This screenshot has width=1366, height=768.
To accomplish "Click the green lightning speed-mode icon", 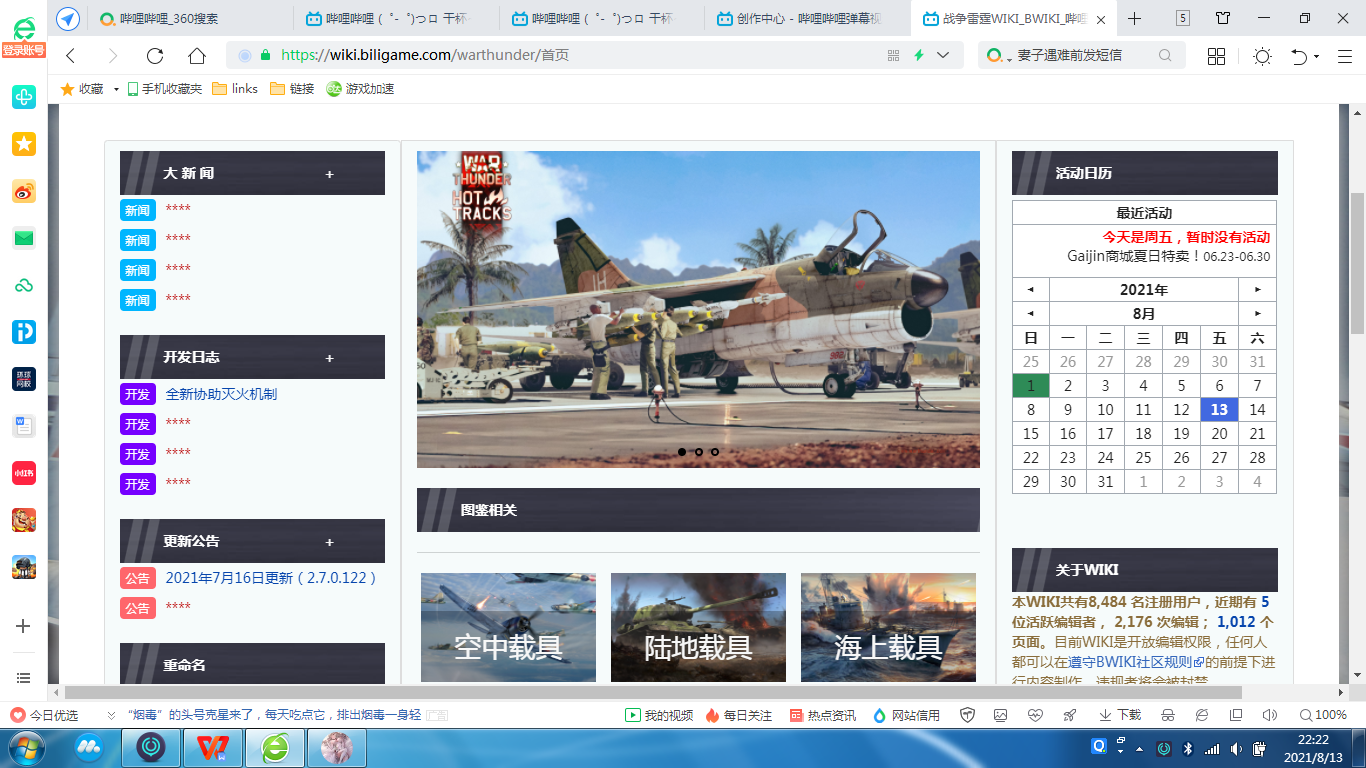I will pos(919,56).
